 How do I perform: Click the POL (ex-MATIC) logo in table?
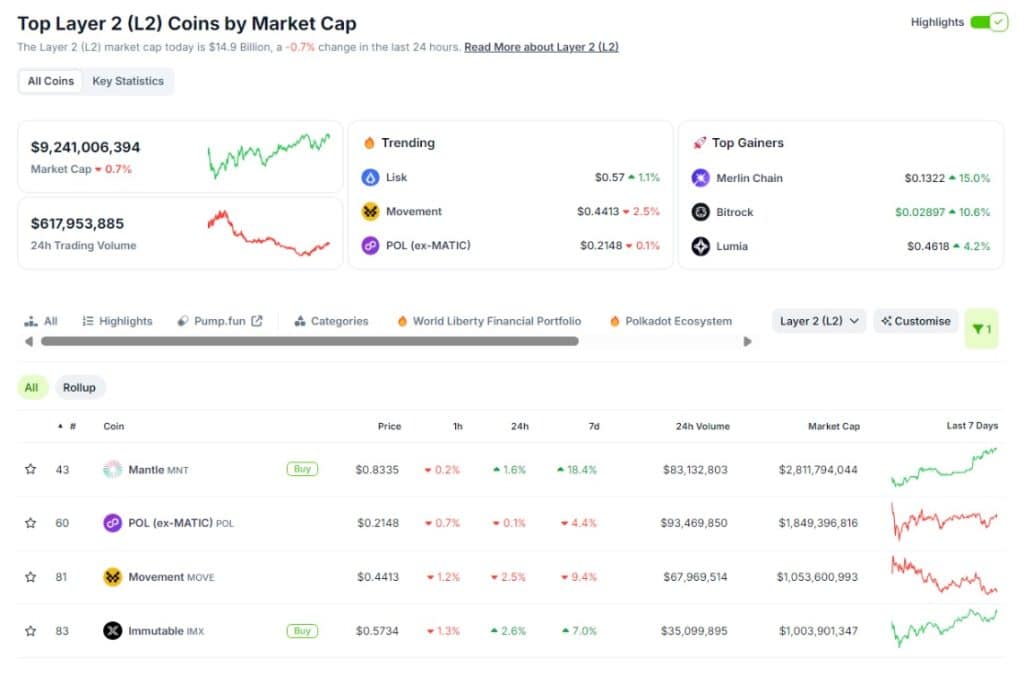pos(112,523)
